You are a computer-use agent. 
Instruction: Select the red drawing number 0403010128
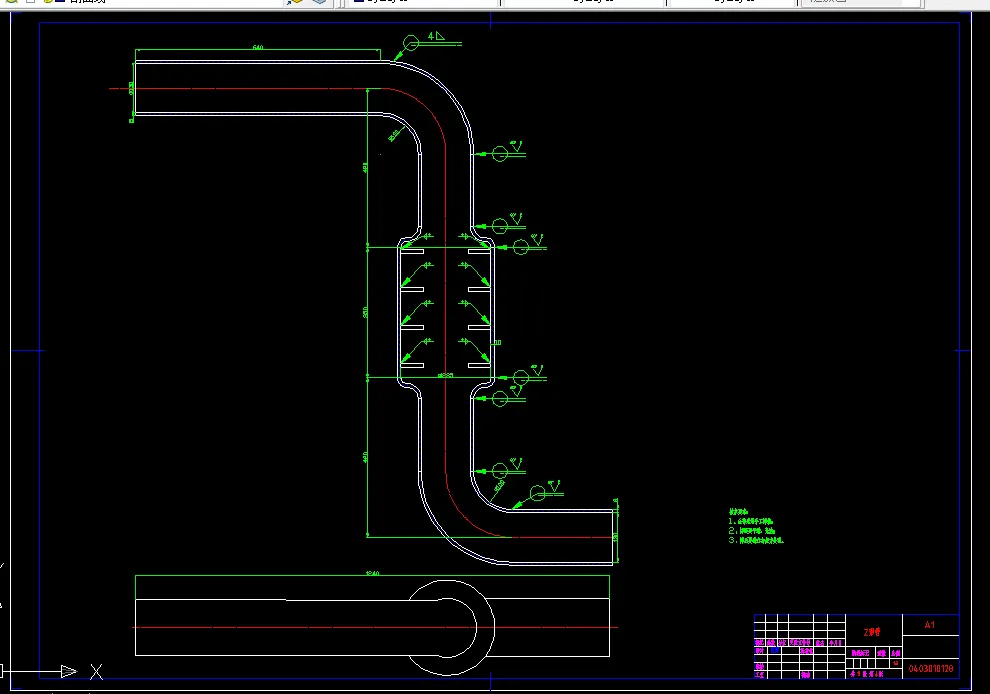(x=931, y=669)
